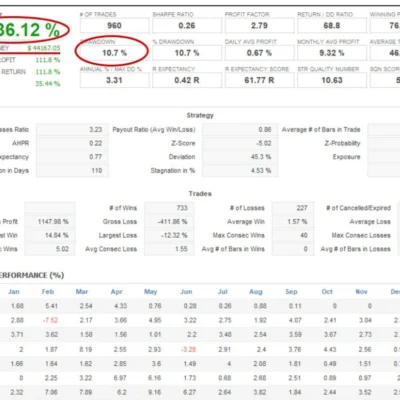
Task: Select the Monthly Avg Profit value 9.32 %
Action: 332,53
